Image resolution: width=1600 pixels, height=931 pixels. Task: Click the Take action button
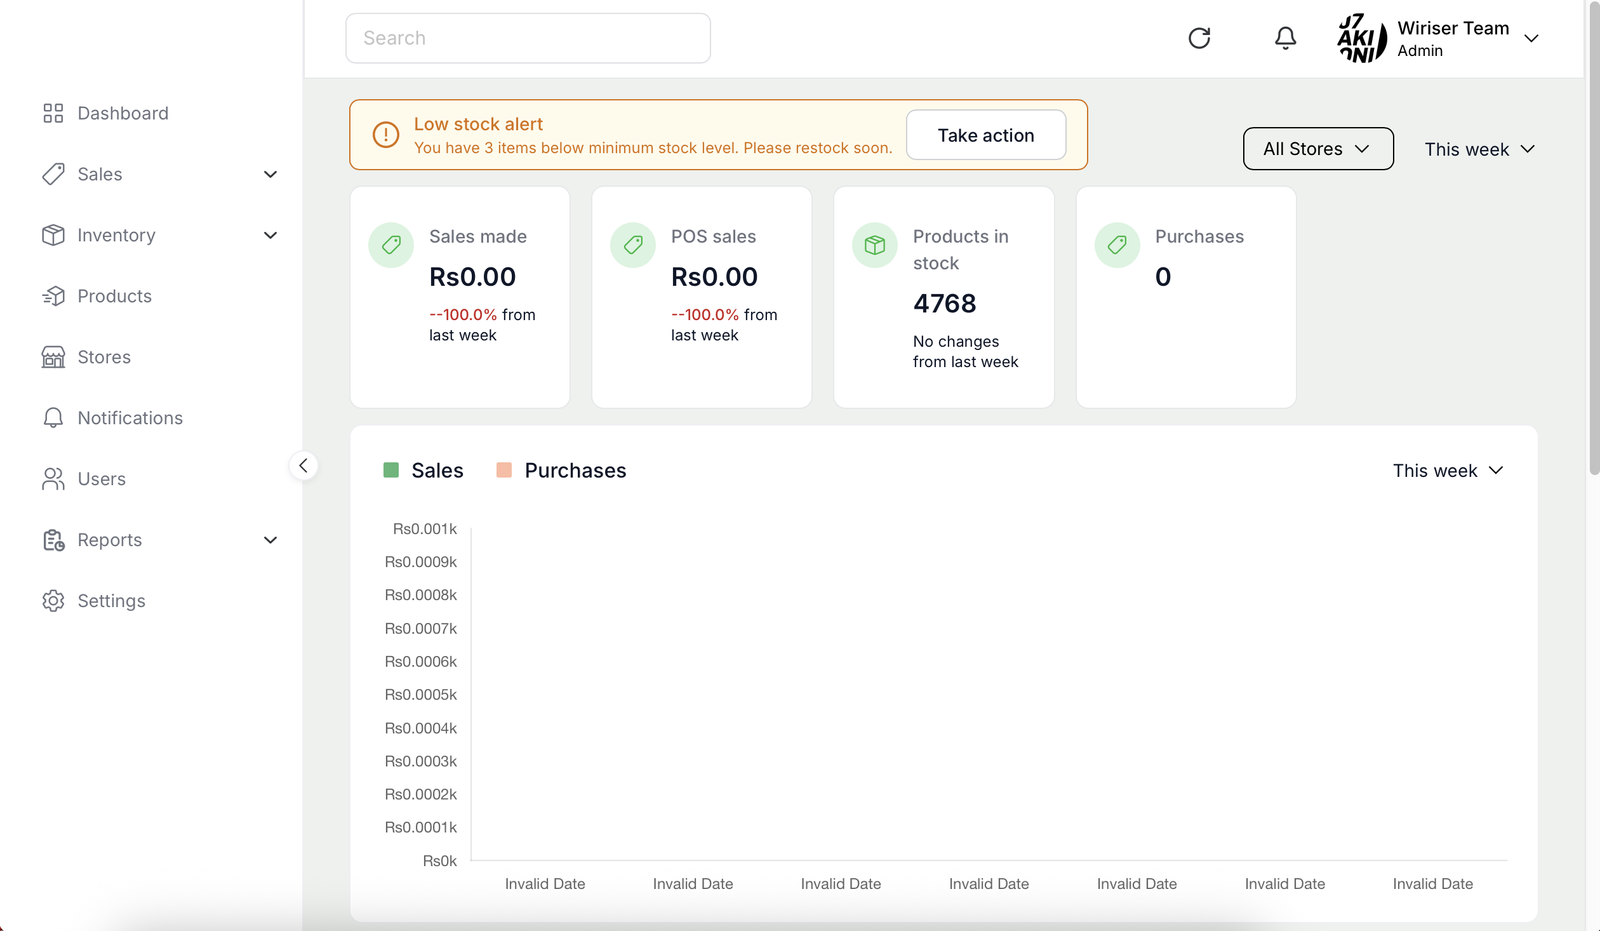tap(986, 135)
